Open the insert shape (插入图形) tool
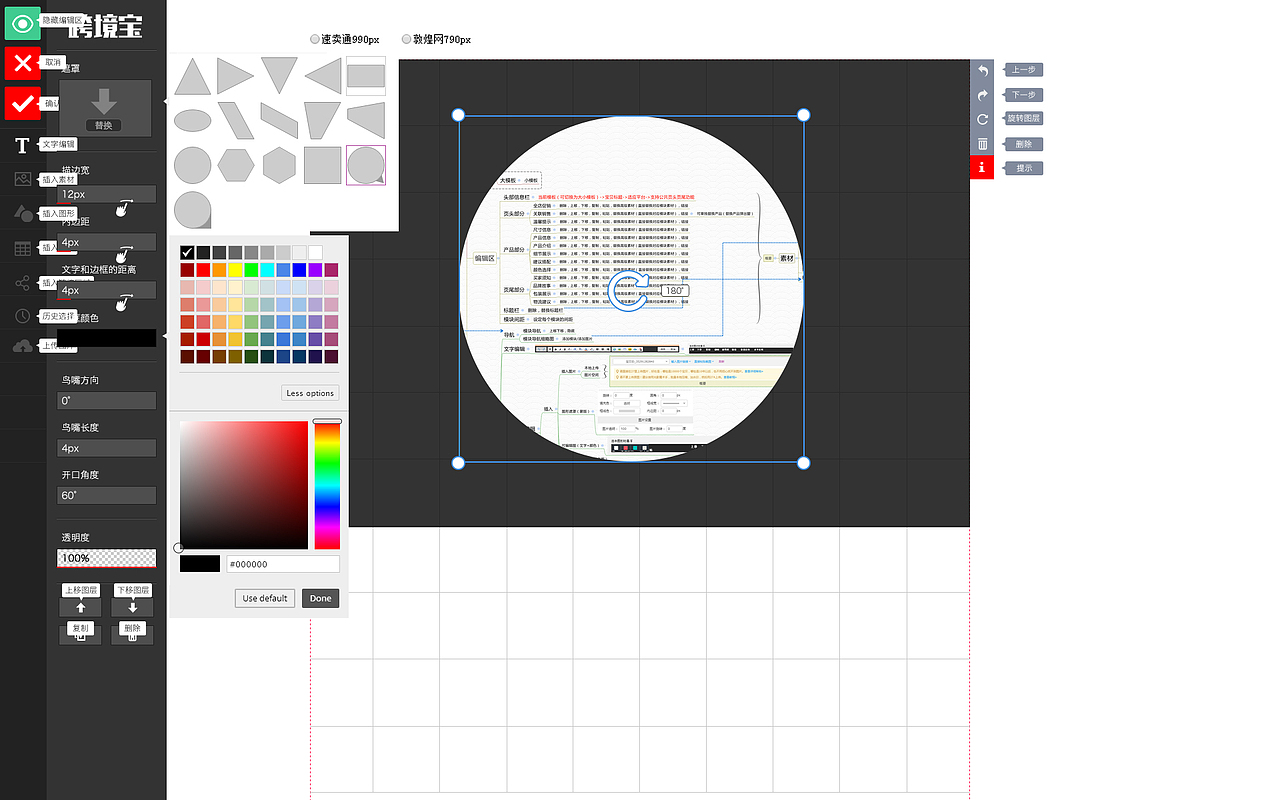Image resolution: width=1280 pixels, height=800 pixels. [x=22, y=213]
